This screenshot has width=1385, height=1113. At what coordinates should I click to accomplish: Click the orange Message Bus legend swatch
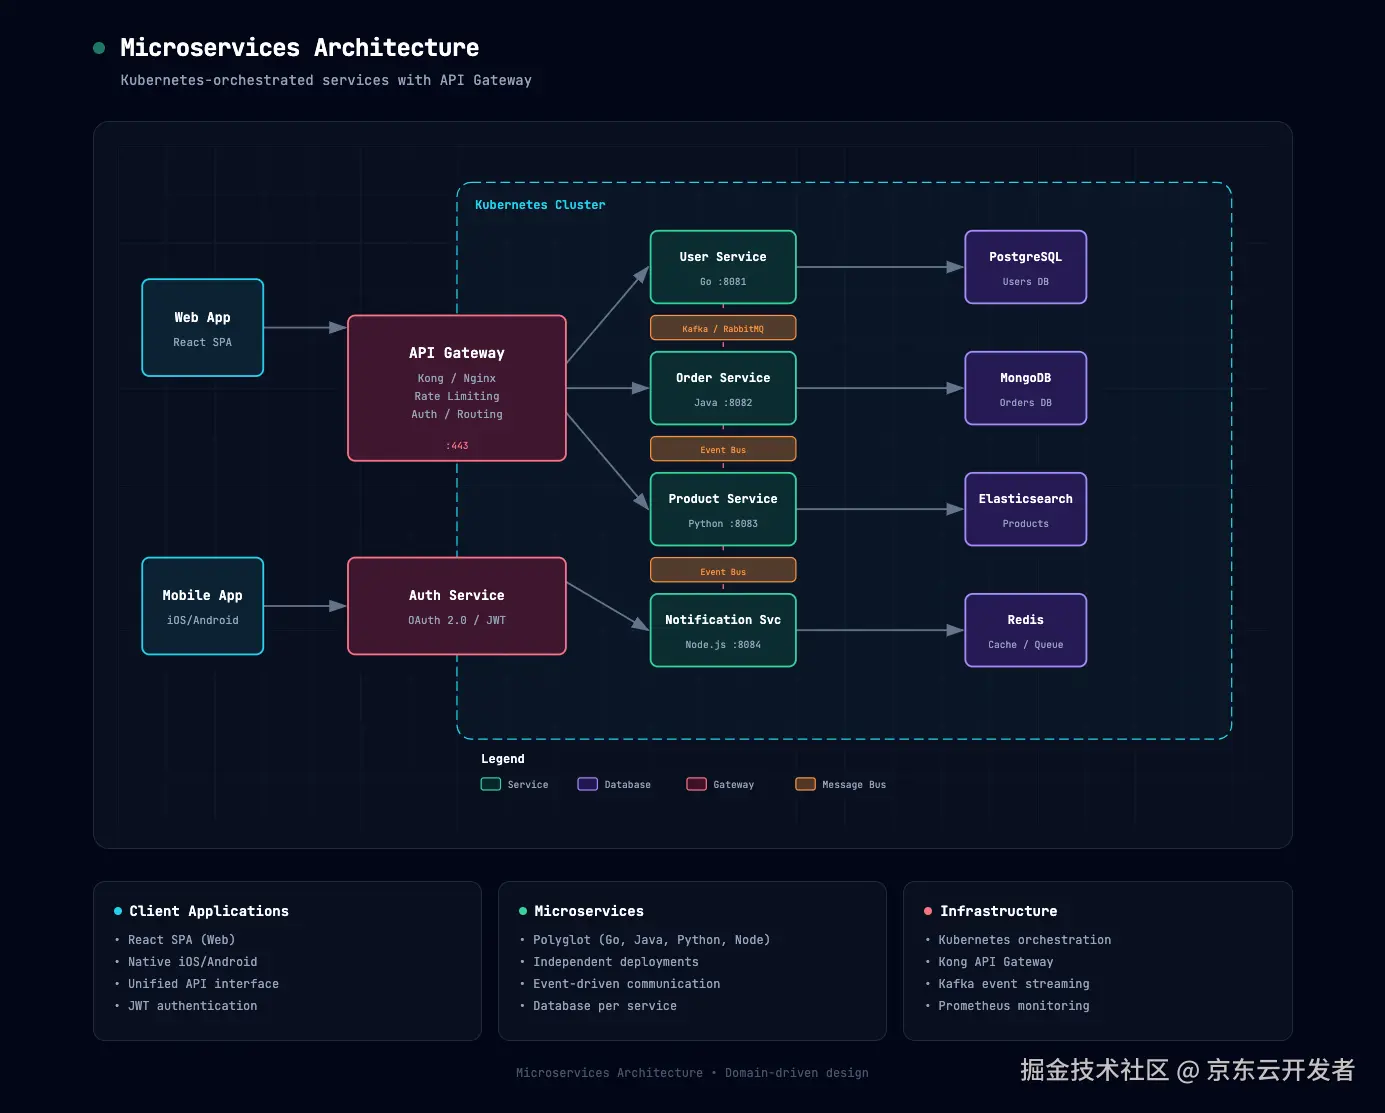click(x=806, y=784)
